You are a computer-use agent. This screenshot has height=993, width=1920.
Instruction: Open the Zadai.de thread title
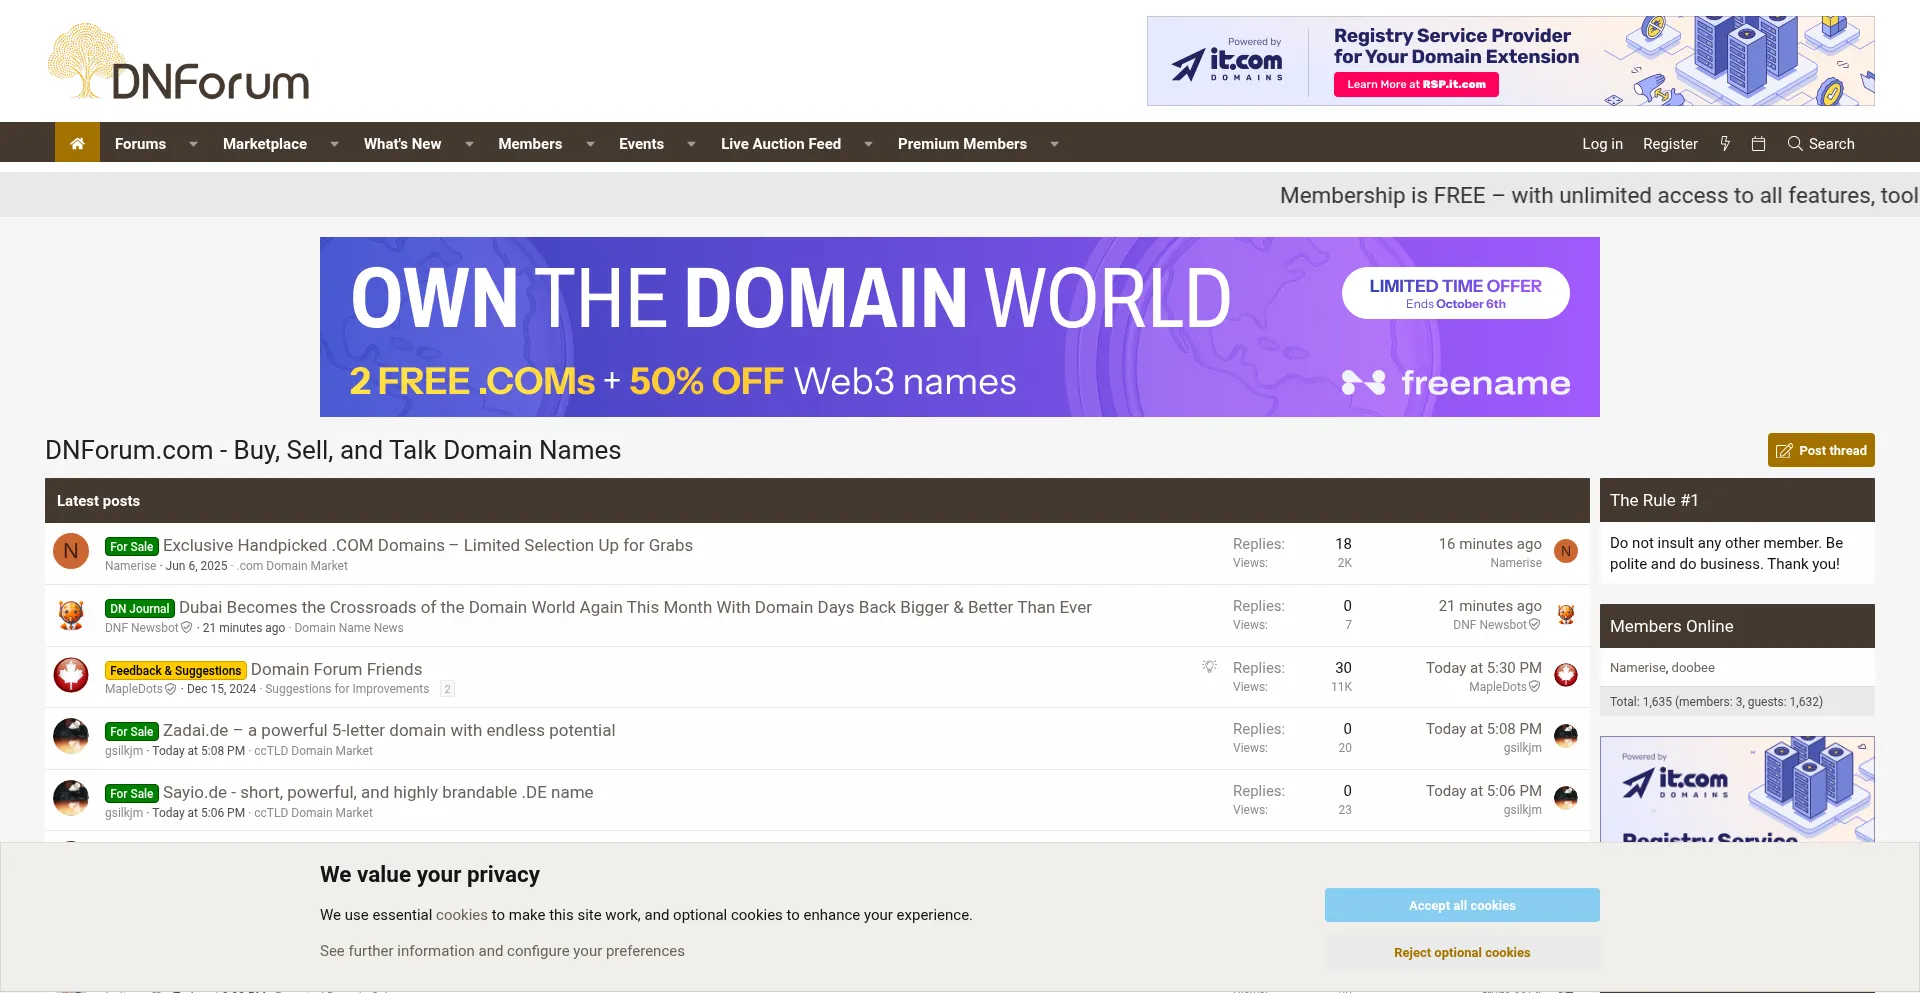[x=389, y=730]
